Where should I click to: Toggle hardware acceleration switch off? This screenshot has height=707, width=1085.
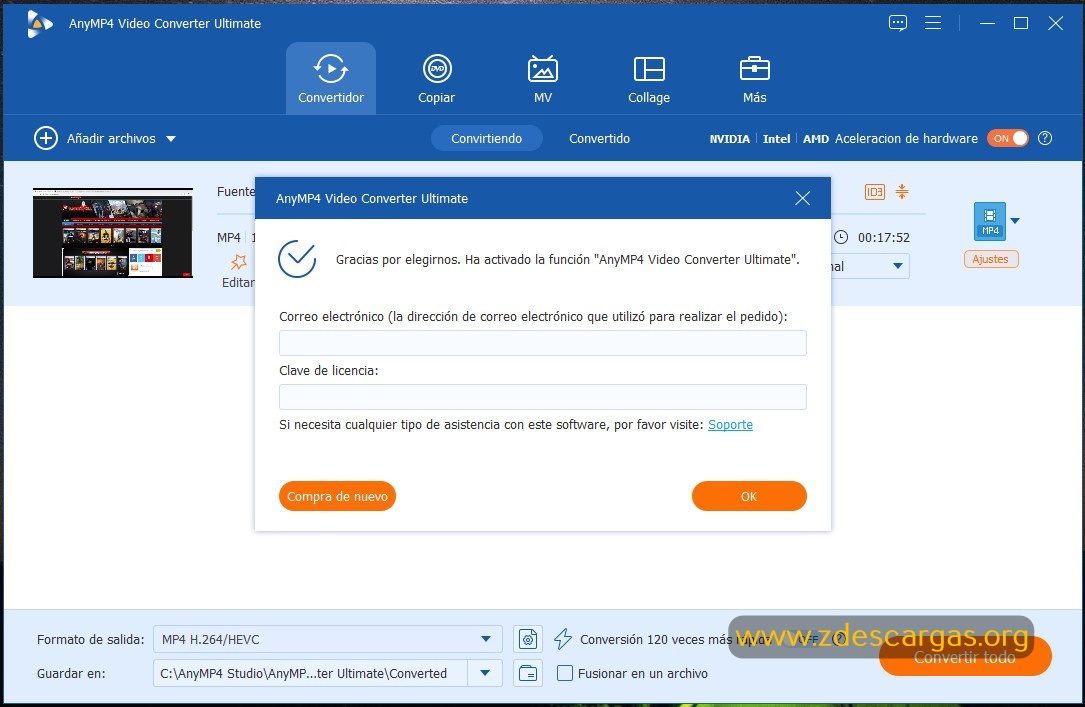1008,138
